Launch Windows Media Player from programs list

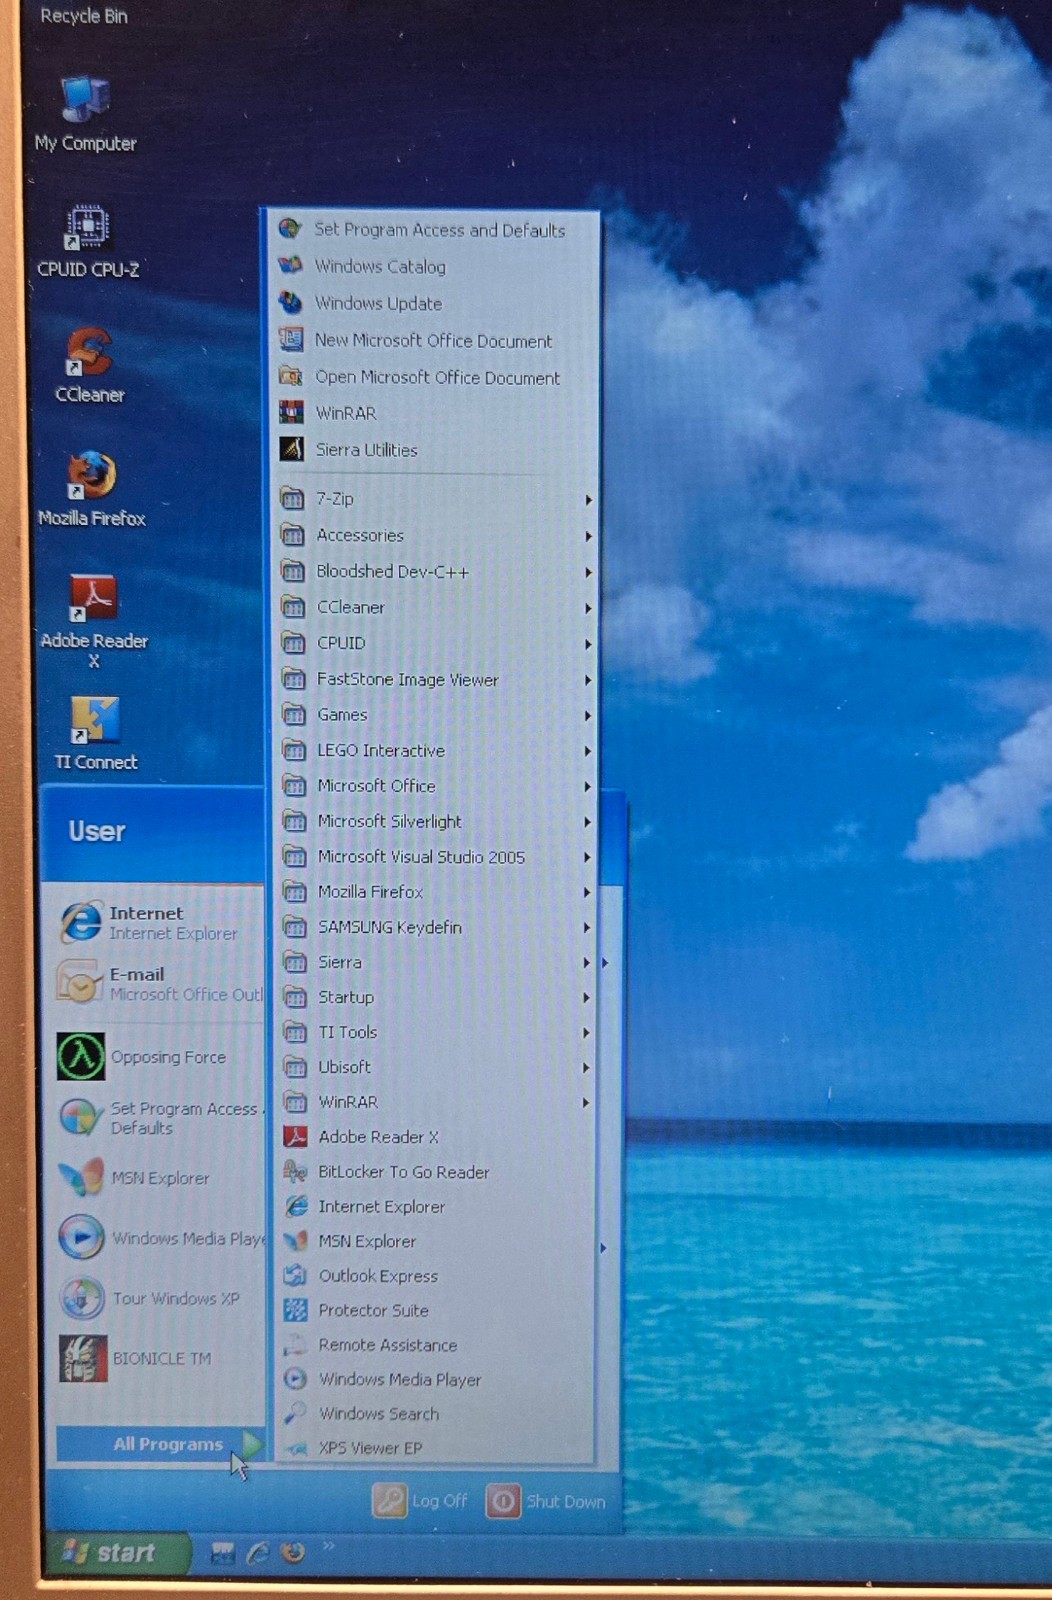436,1379
